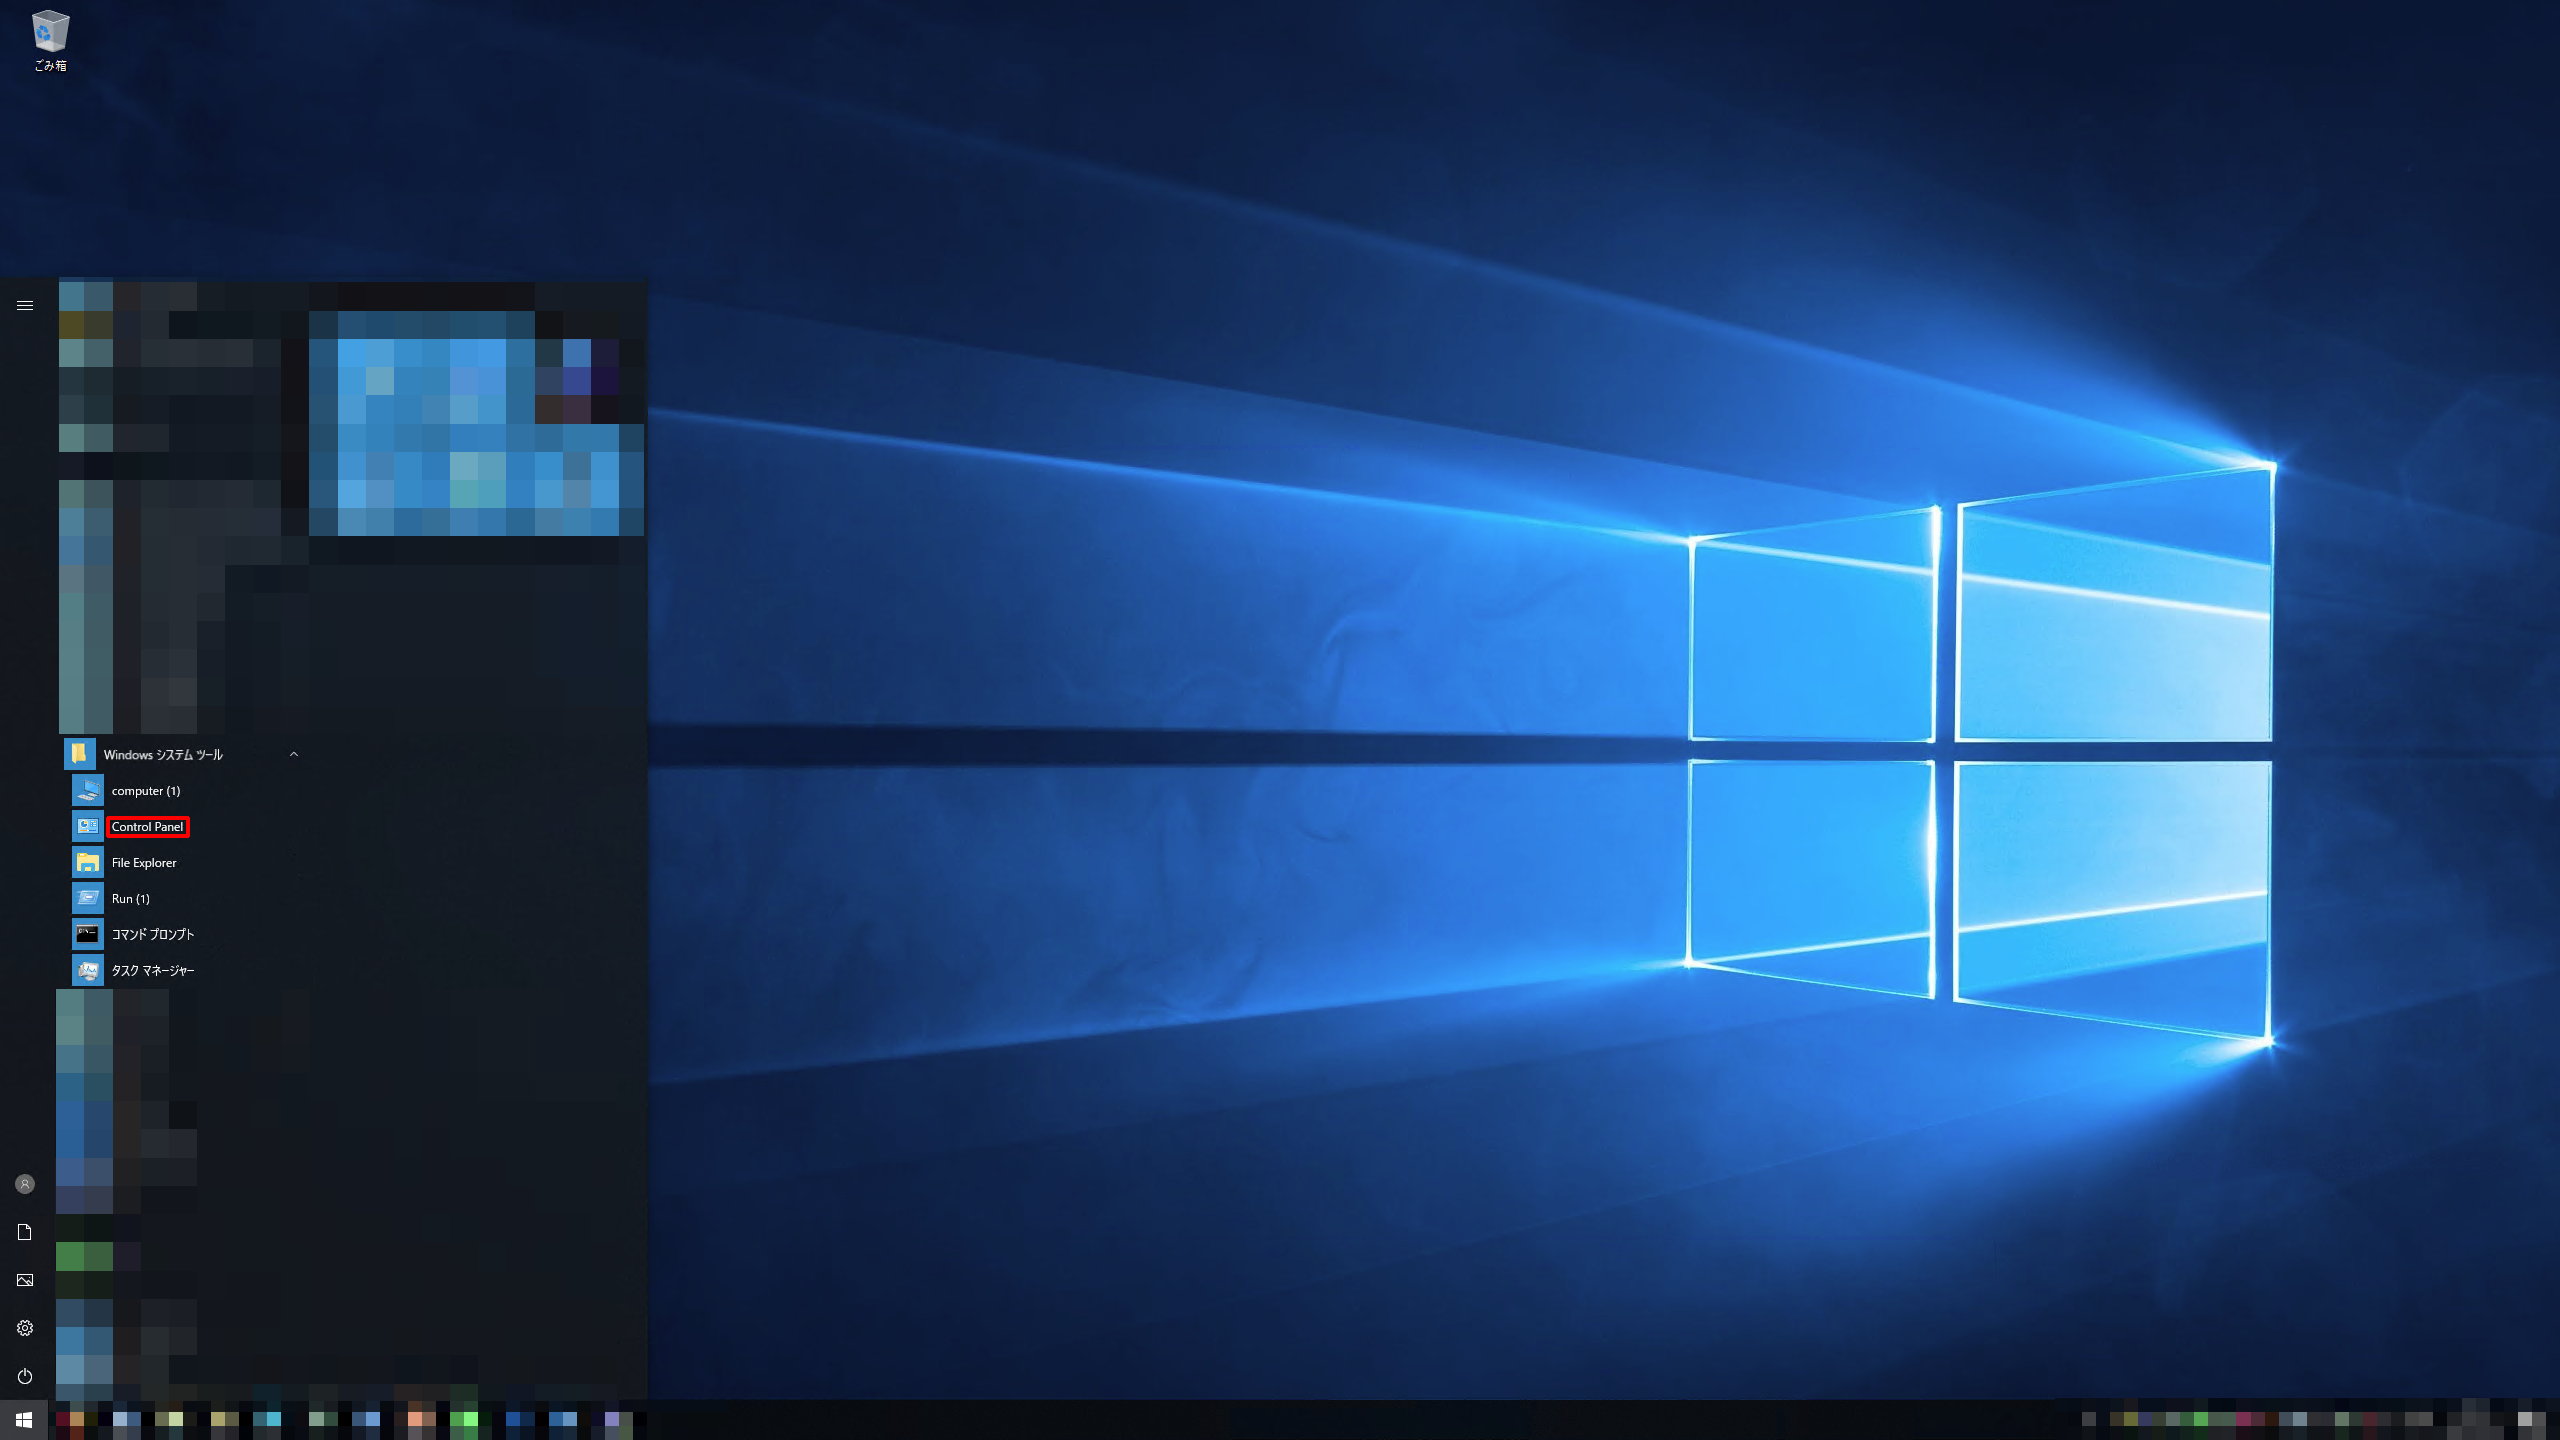
Task: Open Documents from Start sidebar
Action: click(25, 1232)
